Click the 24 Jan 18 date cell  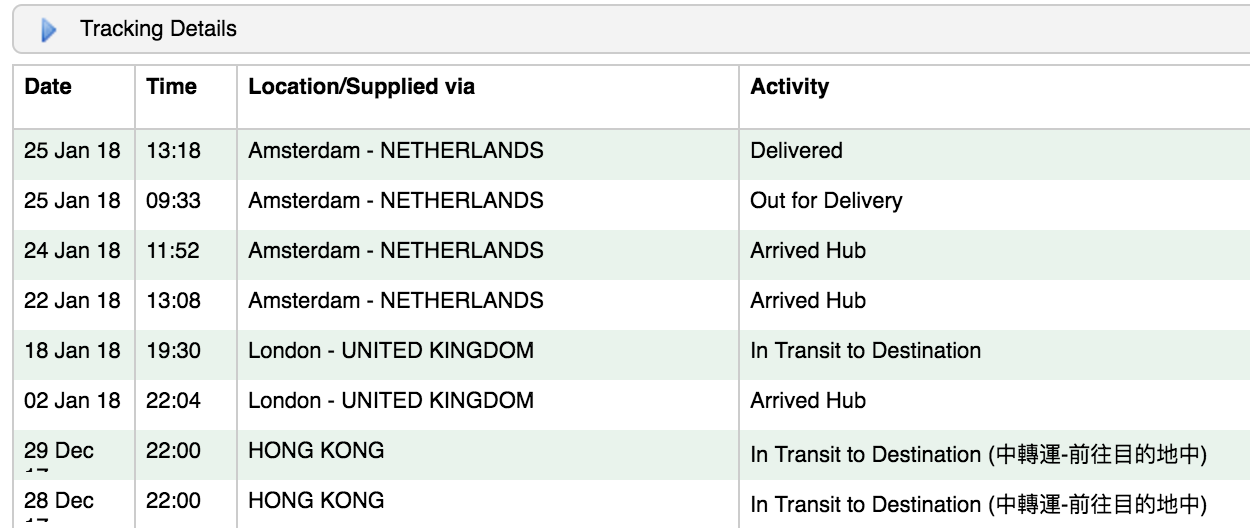coord(72,251)
